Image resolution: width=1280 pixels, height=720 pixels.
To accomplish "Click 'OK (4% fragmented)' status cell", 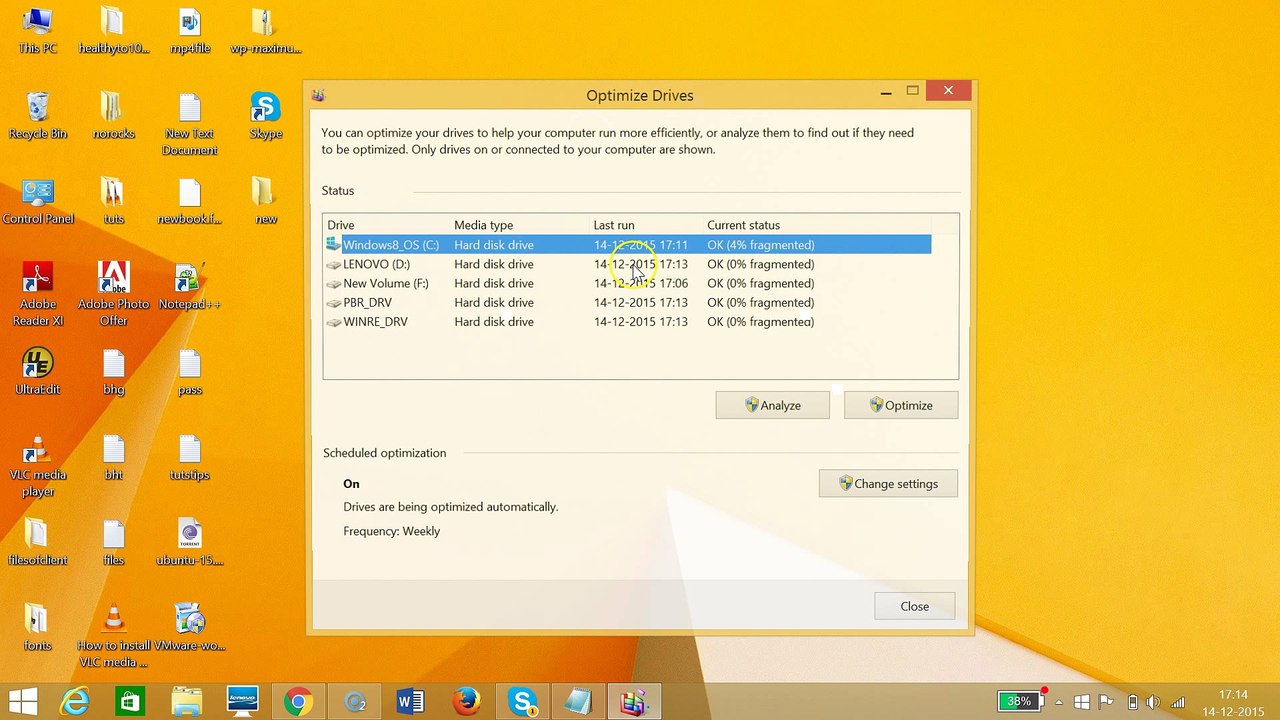I will 760,245.
